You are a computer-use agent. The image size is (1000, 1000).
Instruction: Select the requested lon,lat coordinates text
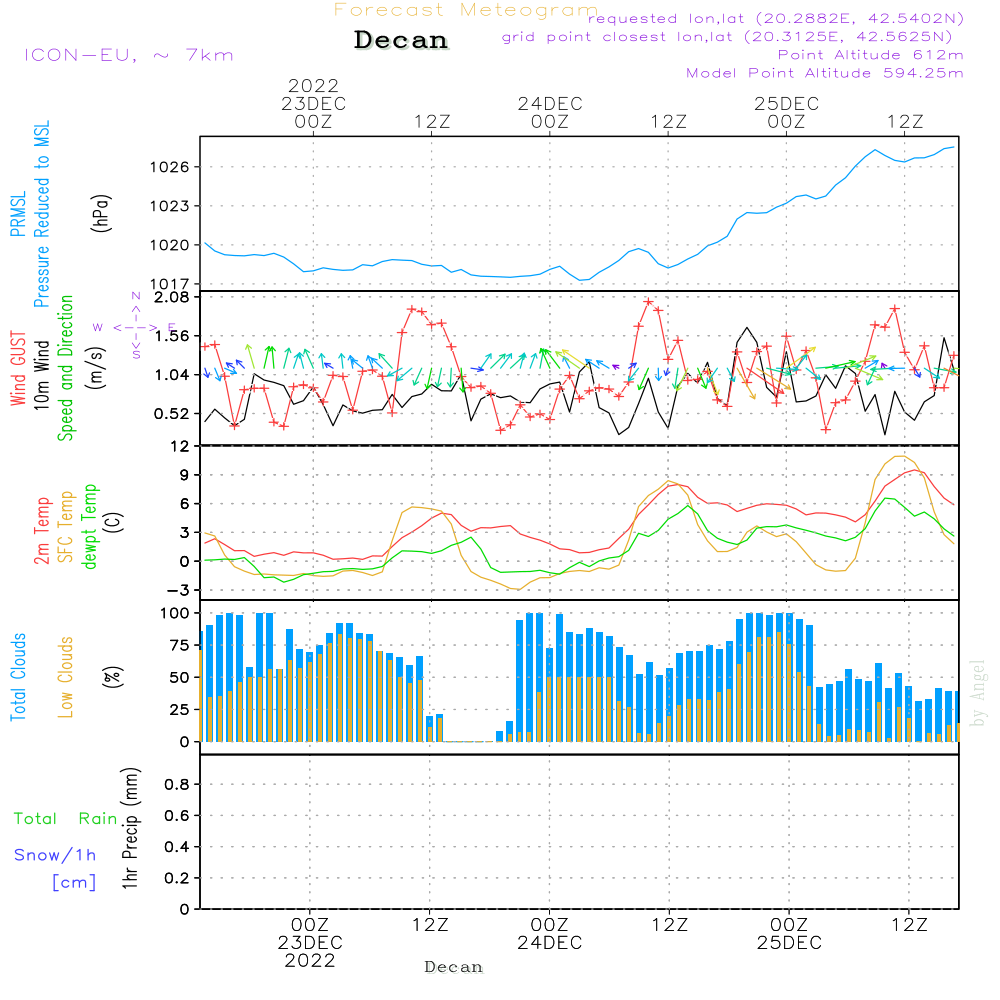click(776, 19)
